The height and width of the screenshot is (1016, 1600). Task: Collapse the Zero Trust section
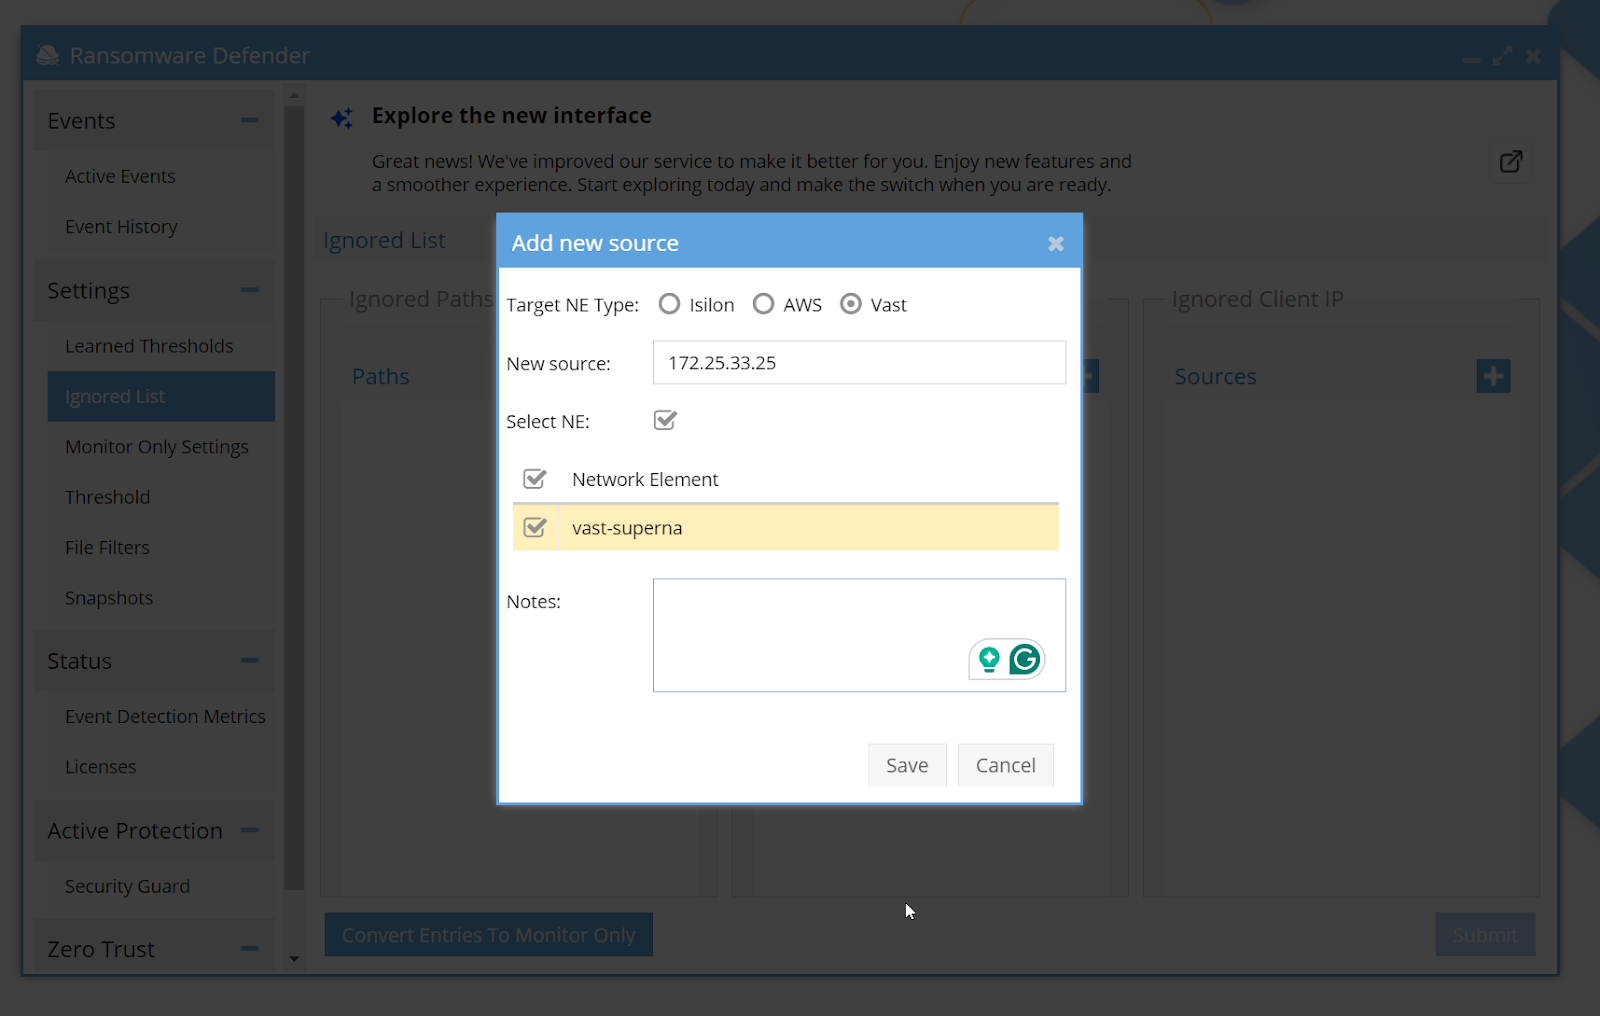pyautogui.click(x=250, y=948)
